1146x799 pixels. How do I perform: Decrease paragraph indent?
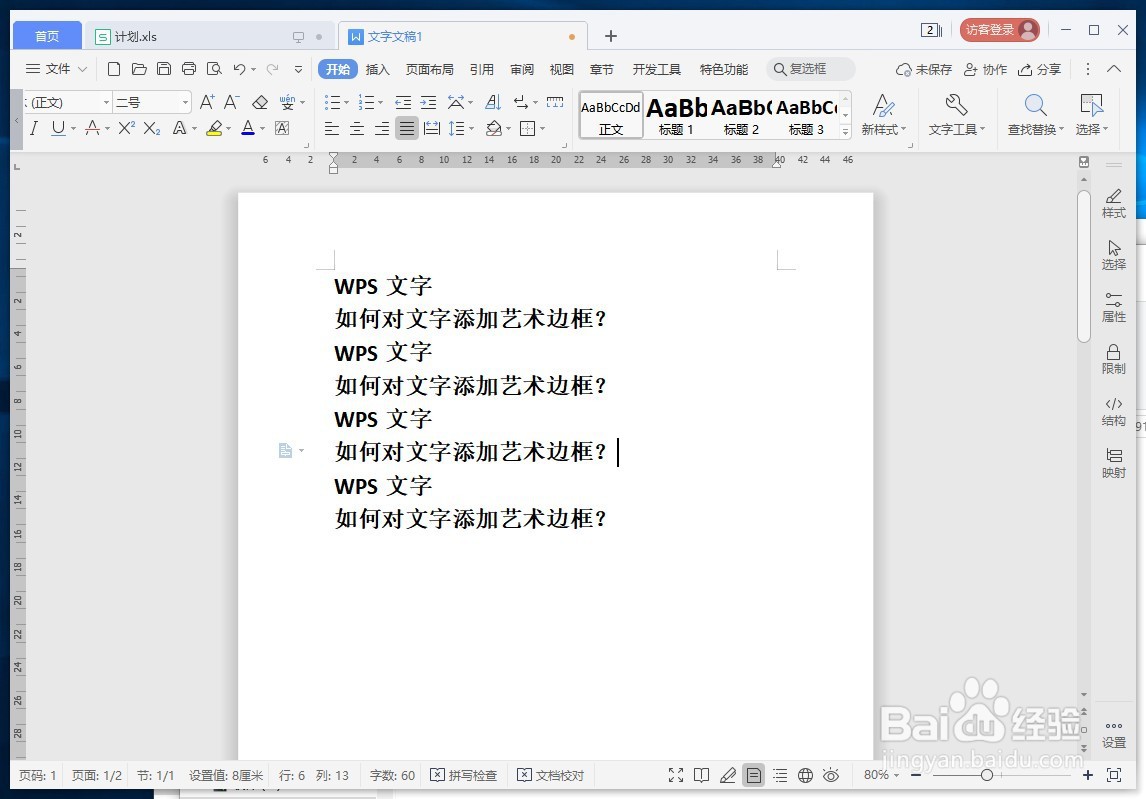coord(403,102)
